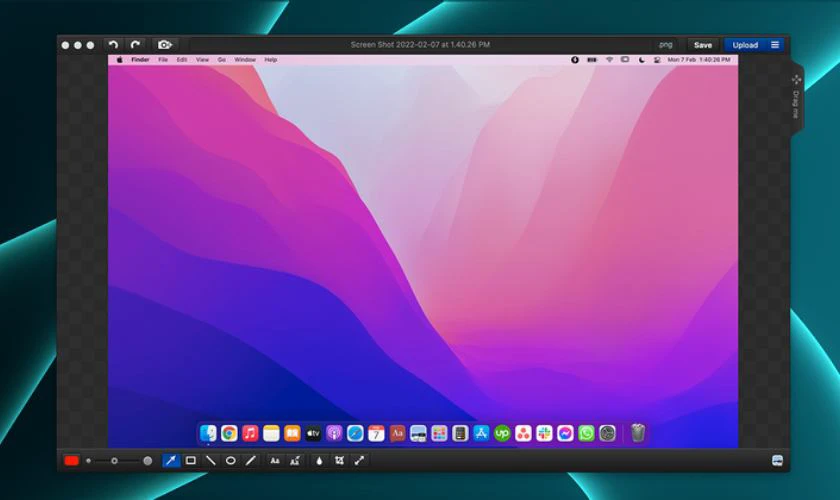
Task: Select the Crop tool
Action: 339,461
